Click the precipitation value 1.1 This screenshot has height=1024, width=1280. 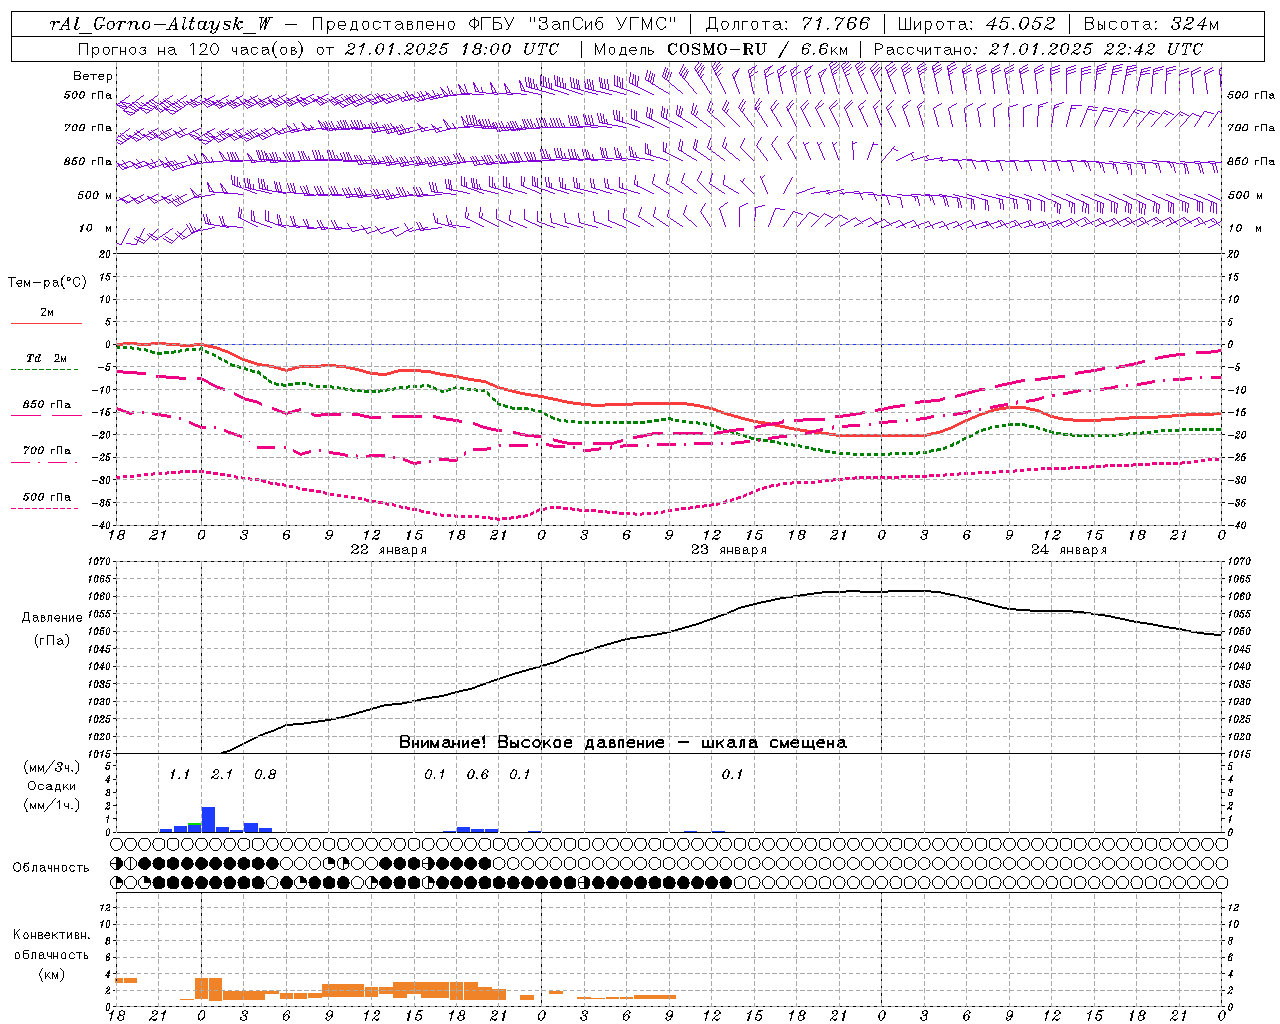click(179, 774)
